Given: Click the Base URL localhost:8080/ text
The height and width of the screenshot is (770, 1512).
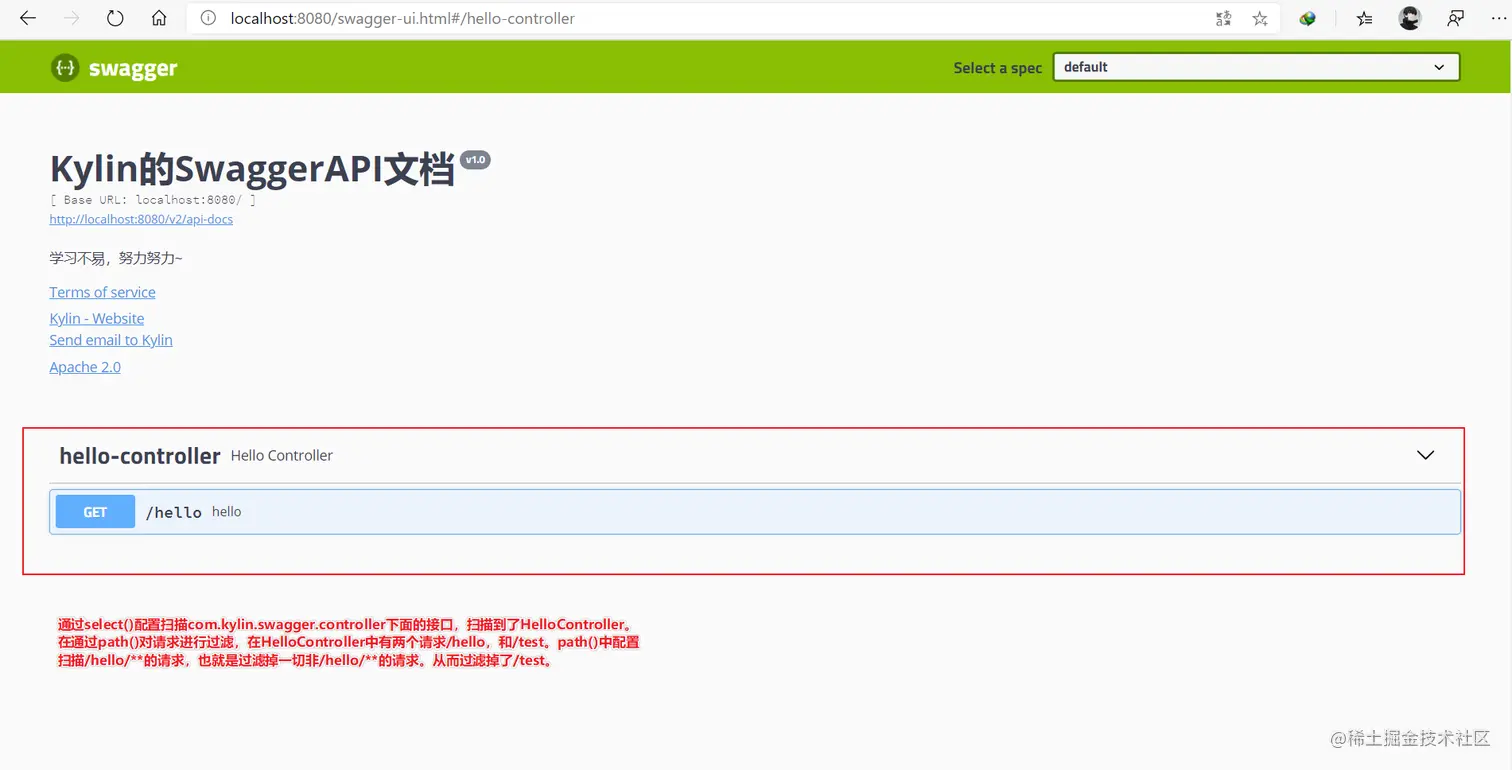Looking at the screenshot, I should tap(153, 200).
